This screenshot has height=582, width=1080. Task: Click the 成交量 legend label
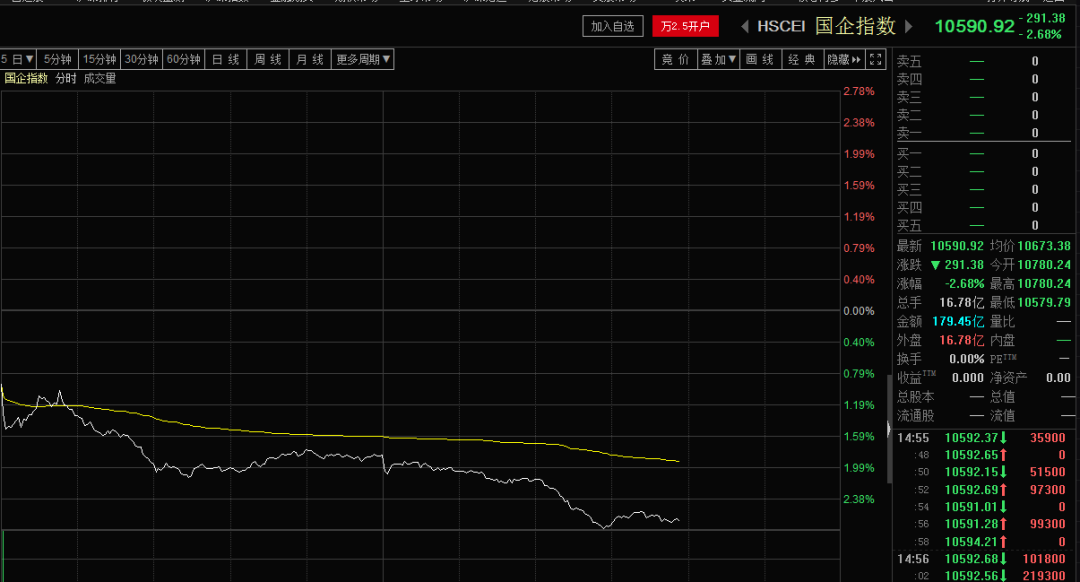100,79
